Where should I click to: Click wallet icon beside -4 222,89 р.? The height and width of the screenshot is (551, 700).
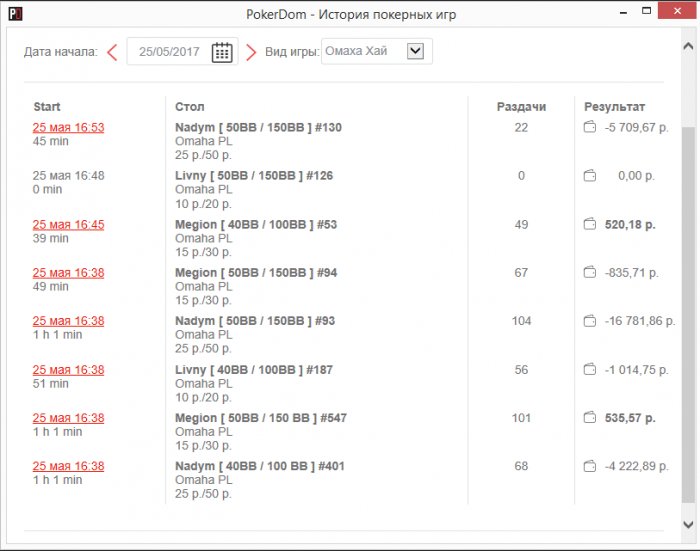pos(590,466)
